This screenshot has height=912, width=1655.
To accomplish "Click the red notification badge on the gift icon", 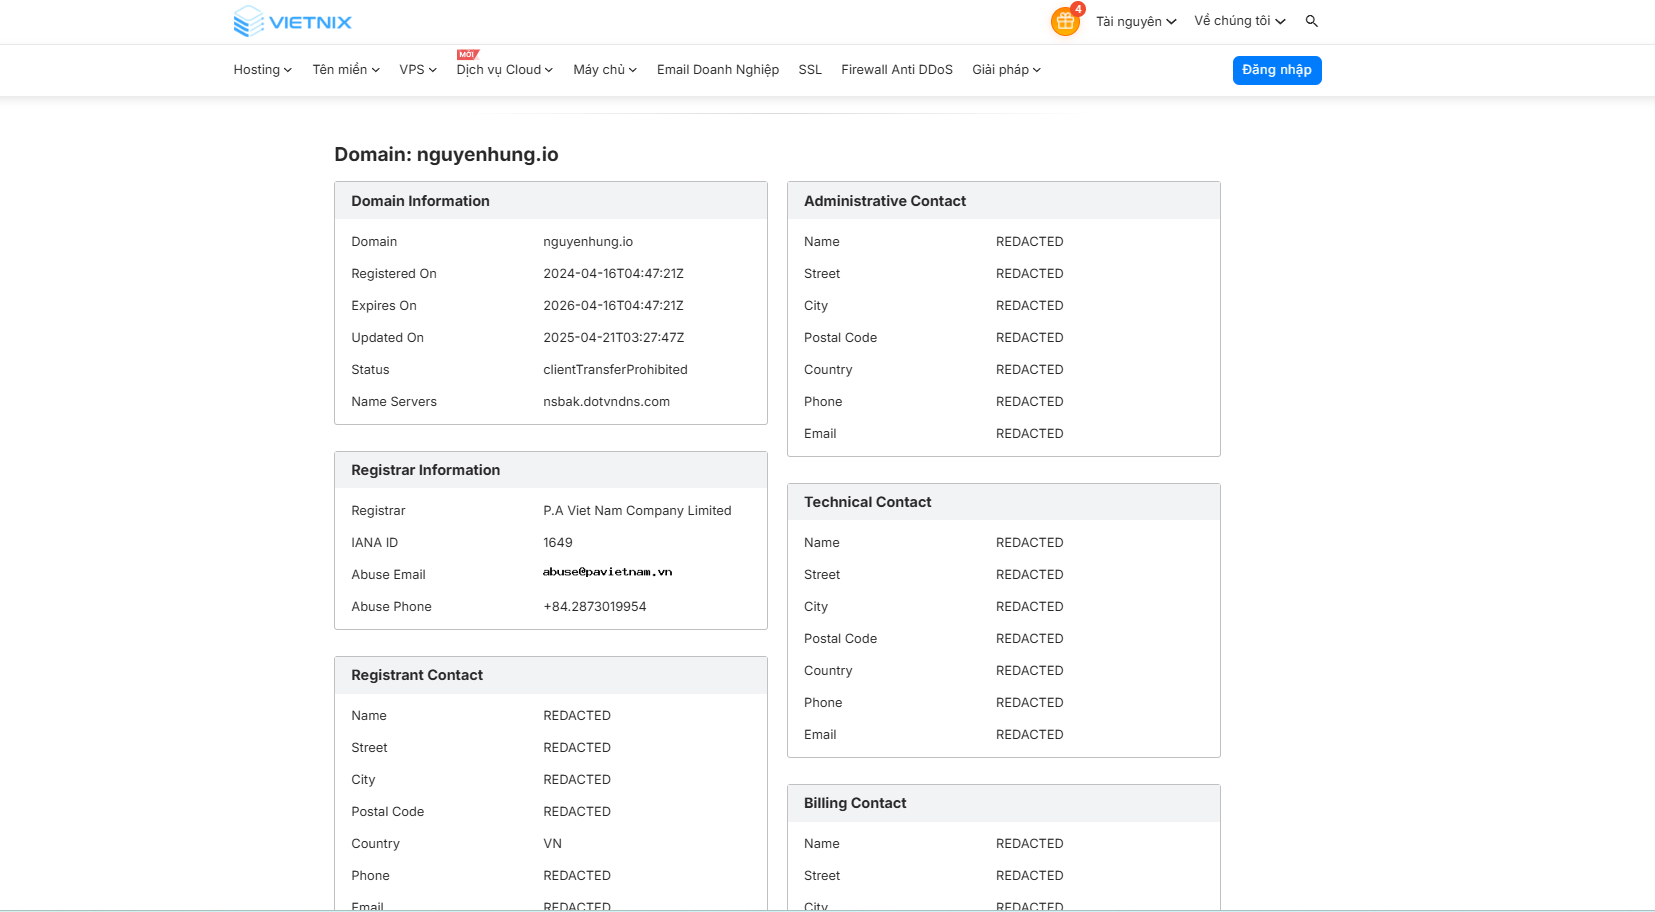I will point(1078,10).
